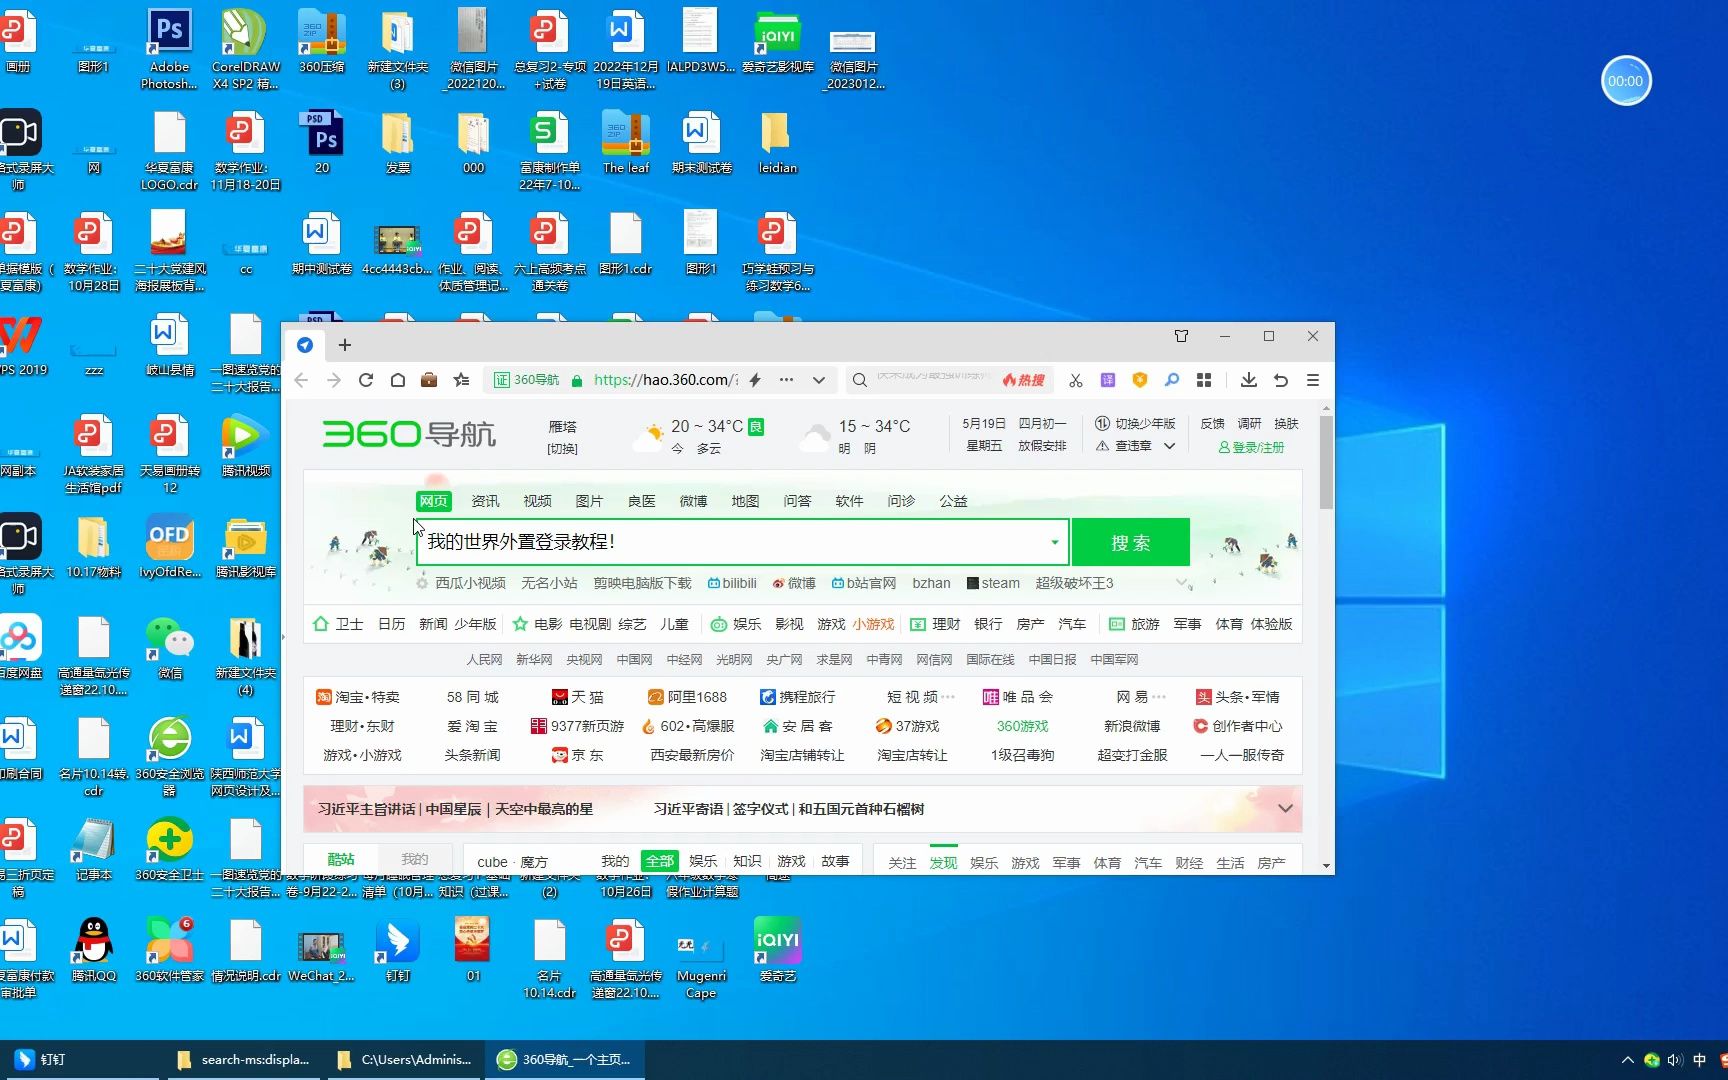Show hidden system tray icons
1728x1080 pixels.
click(x=1627, y=1060)
